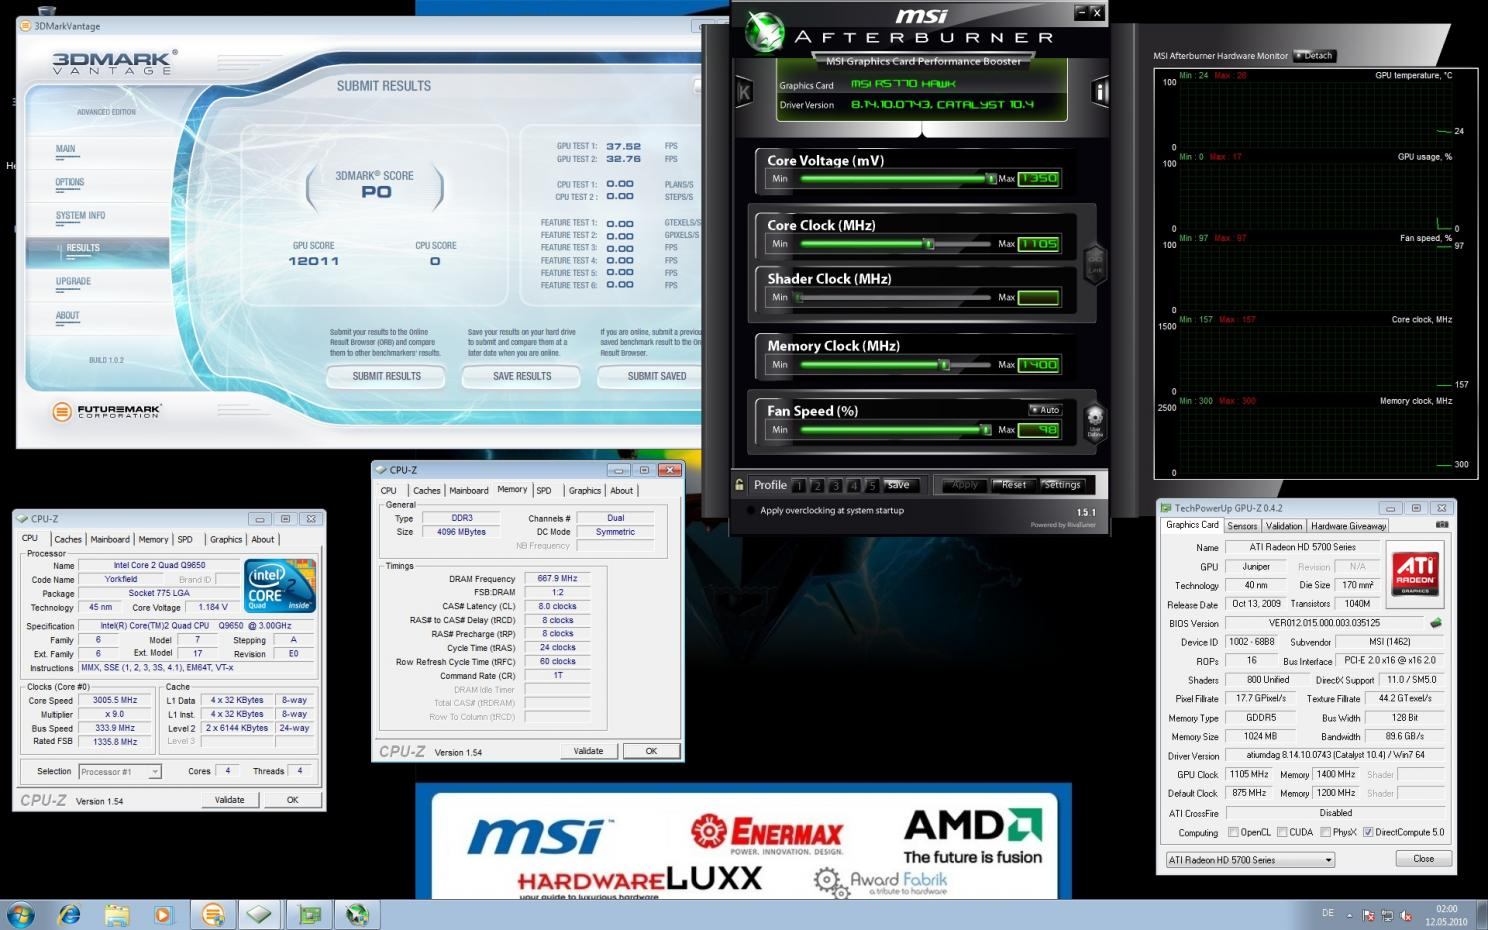Toggle the PhysX checkbox in GPU-Z
This screenshot has height=930, width=1488.
click(x=1325, y=832)
